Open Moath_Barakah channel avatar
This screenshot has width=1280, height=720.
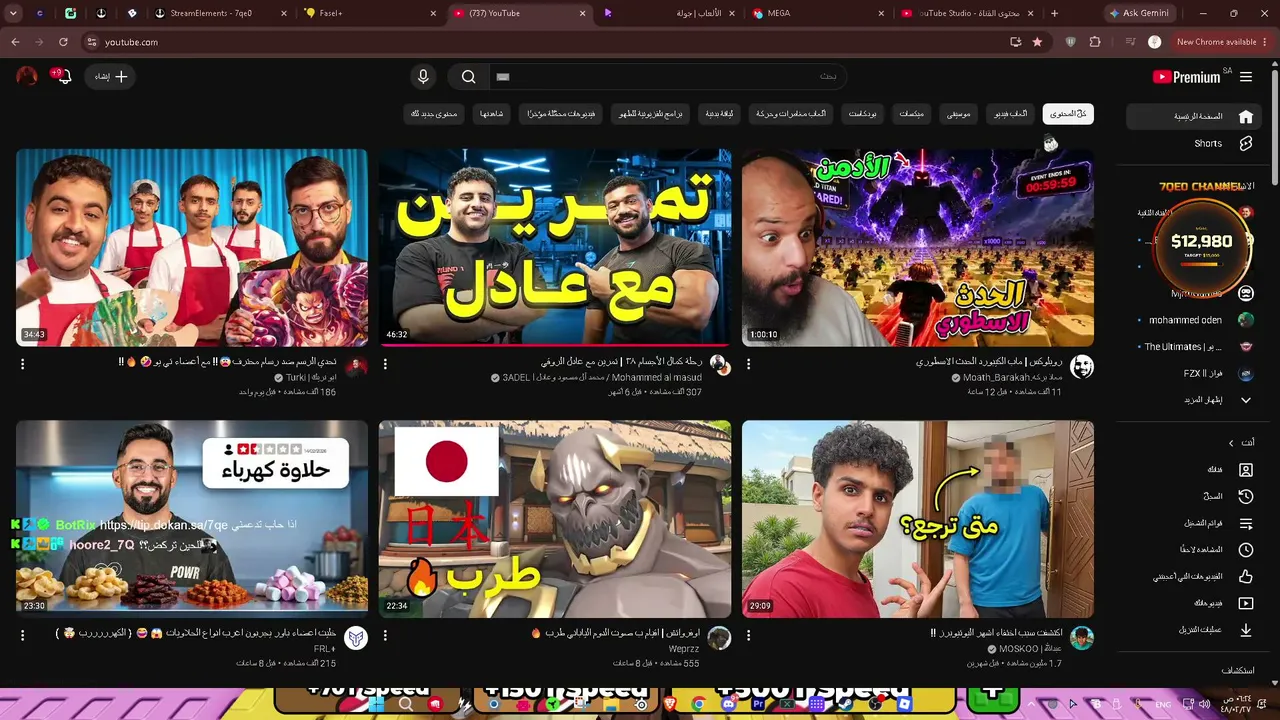(1082, 367)
